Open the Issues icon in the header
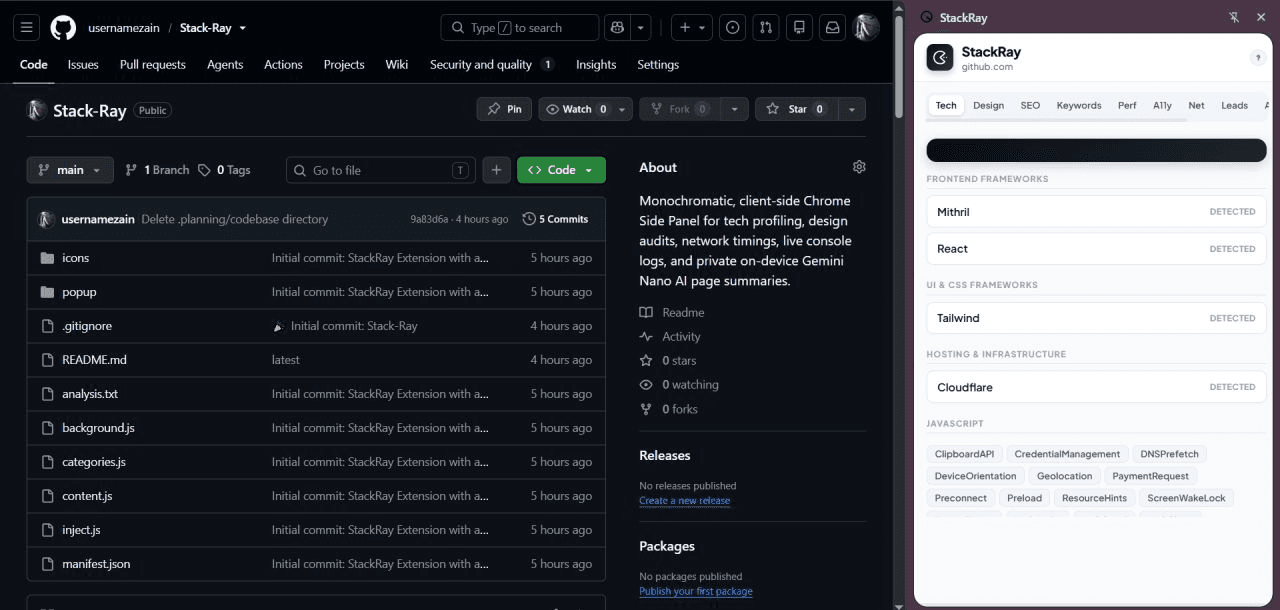Viewport: 1280px width, 610px height. 733,28
